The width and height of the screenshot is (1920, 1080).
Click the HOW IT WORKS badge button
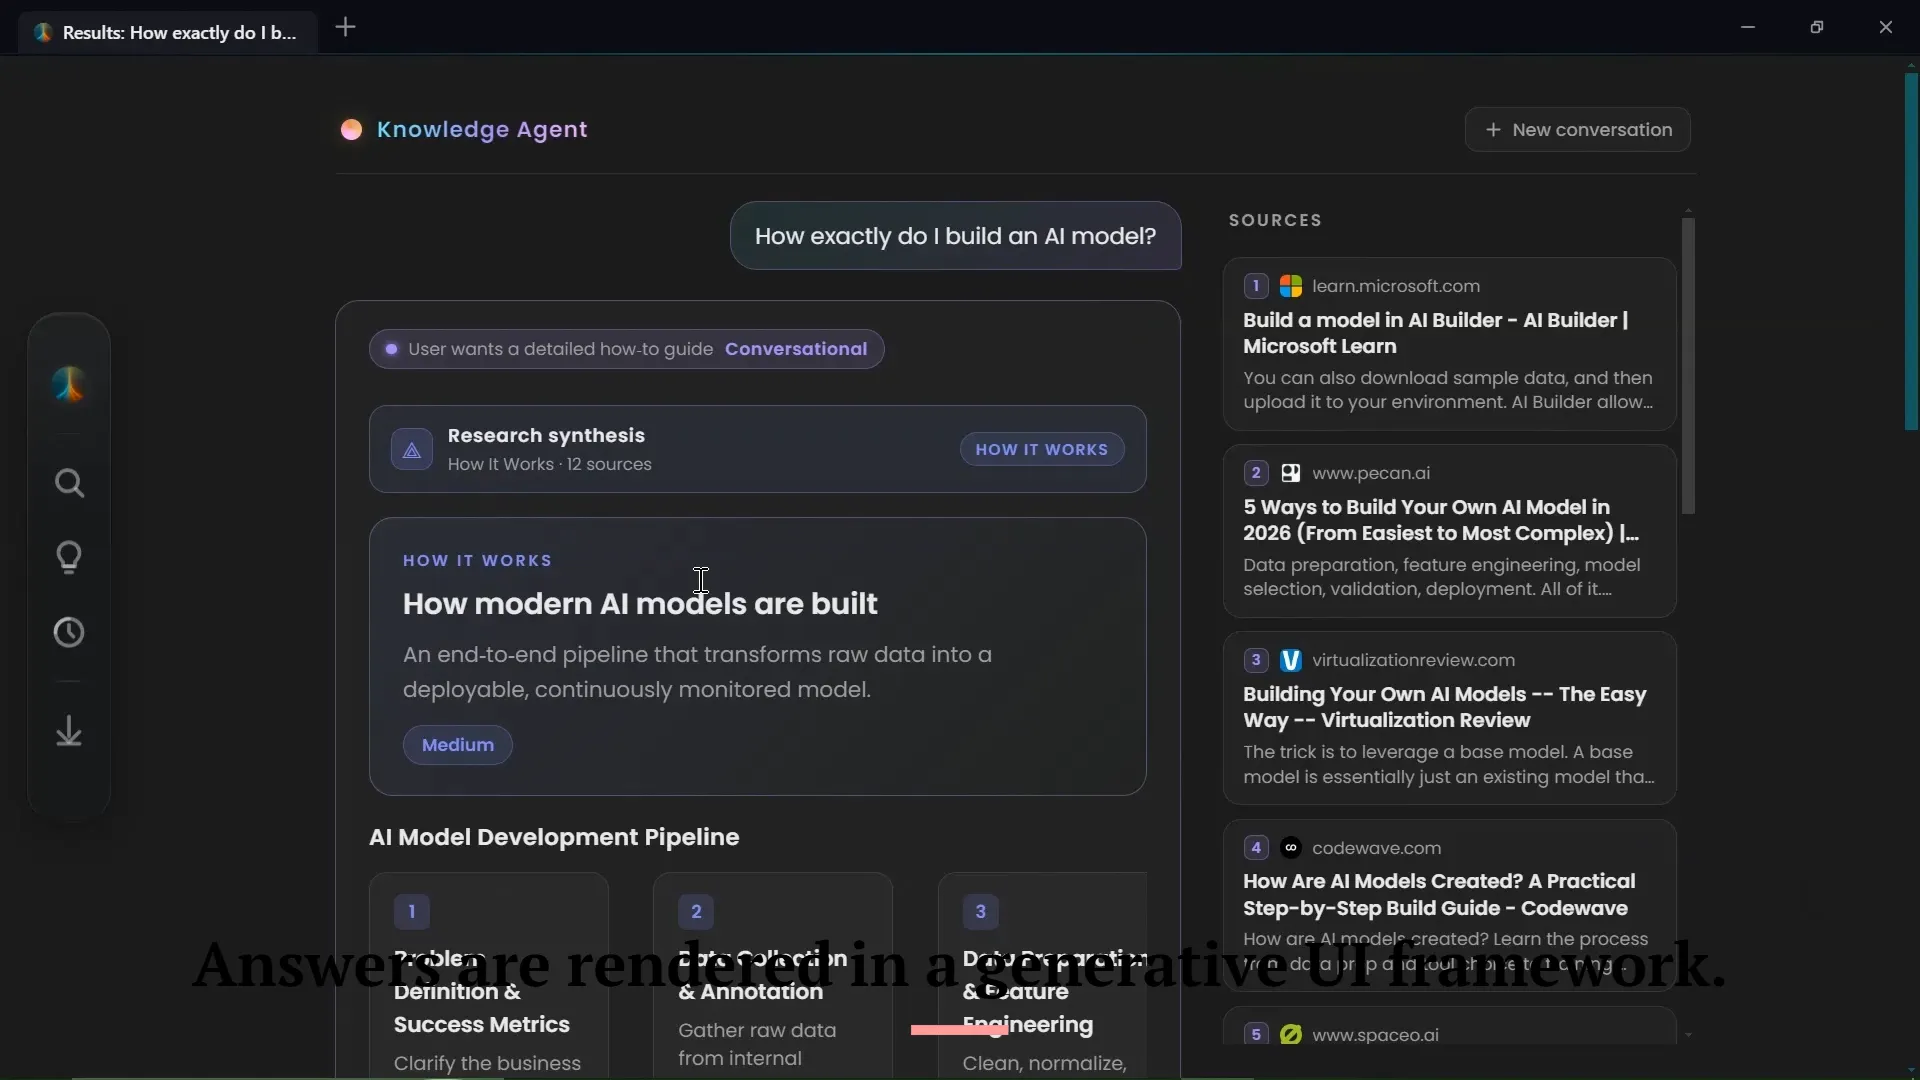(x=1042, y=450)
